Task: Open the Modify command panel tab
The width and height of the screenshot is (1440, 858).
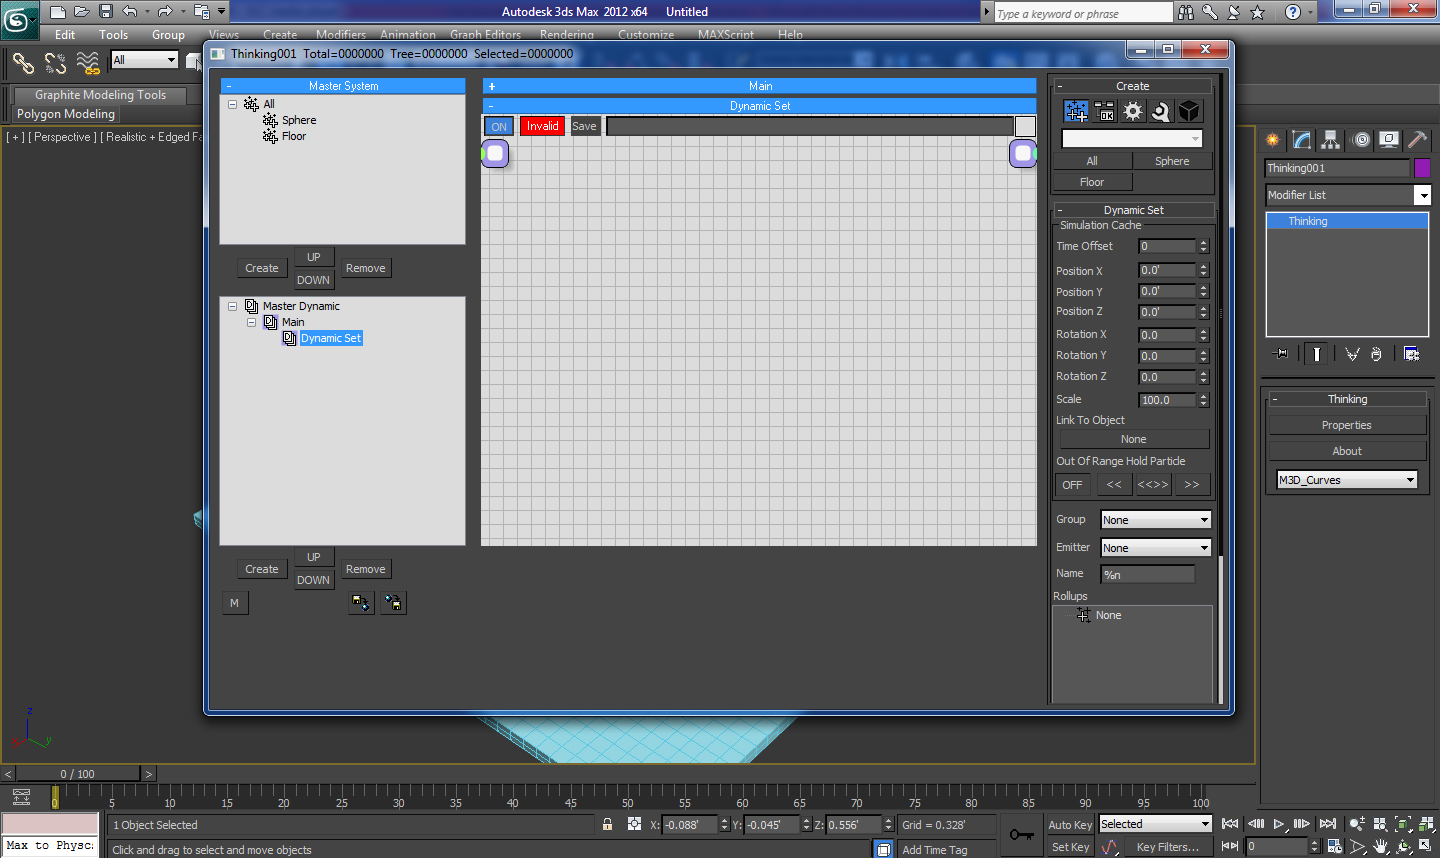Action: tap(1302, 140)
